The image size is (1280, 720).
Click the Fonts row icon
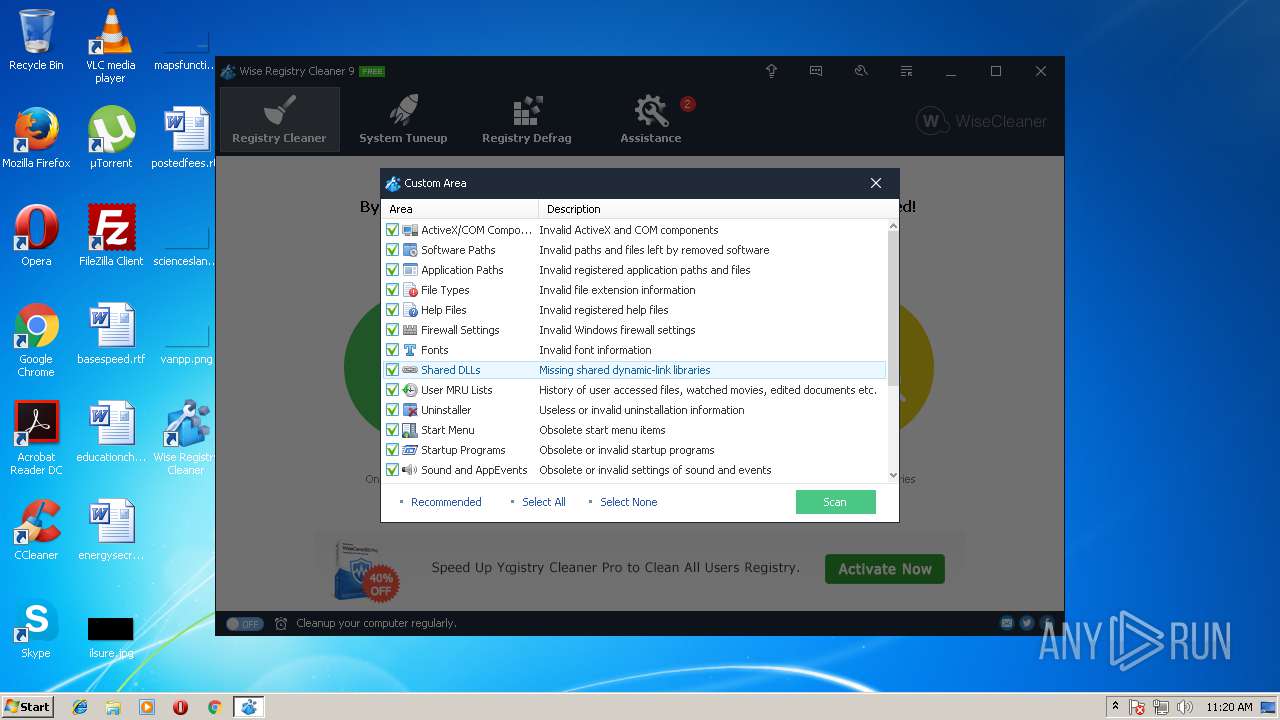click(410, 350)
